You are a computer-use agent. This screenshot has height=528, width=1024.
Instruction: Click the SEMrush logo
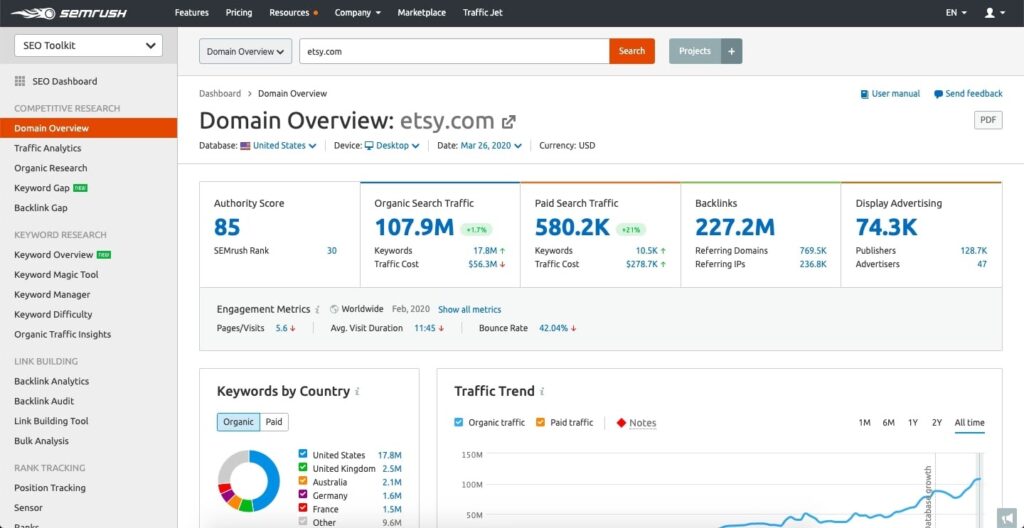69,13
